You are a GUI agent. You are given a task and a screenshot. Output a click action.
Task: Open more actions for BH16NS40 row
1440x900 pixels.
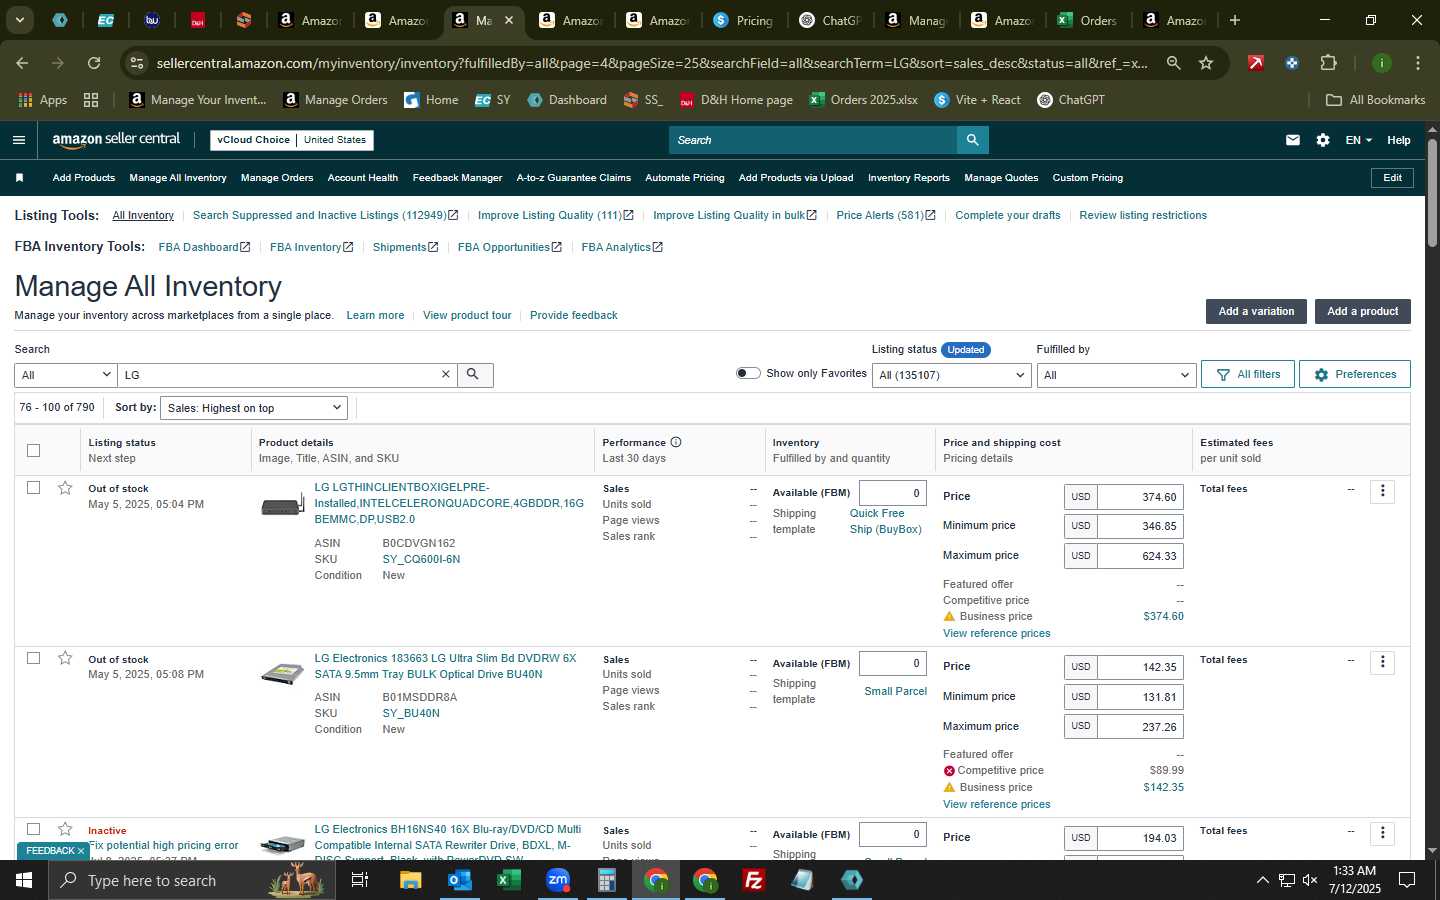coord(1382,833)
